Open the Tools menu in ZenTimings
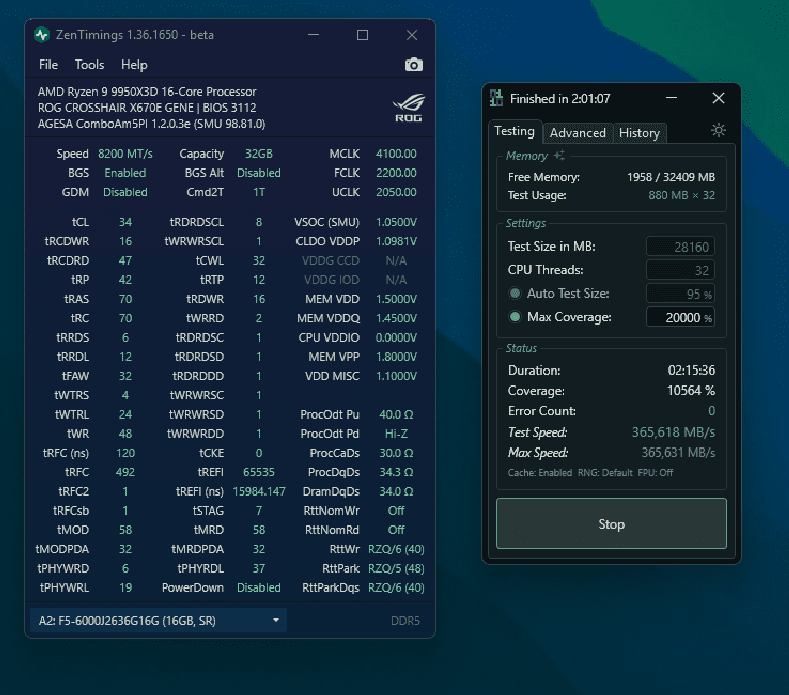The height and width of the screenshot is (695, 789). pyautogui.click(x=89, y=64)
